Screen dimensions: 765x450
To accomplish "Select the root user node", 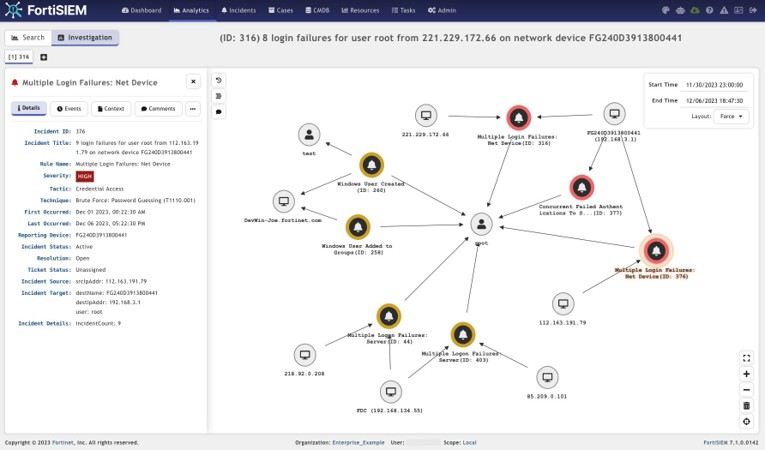I will (481, 224).
